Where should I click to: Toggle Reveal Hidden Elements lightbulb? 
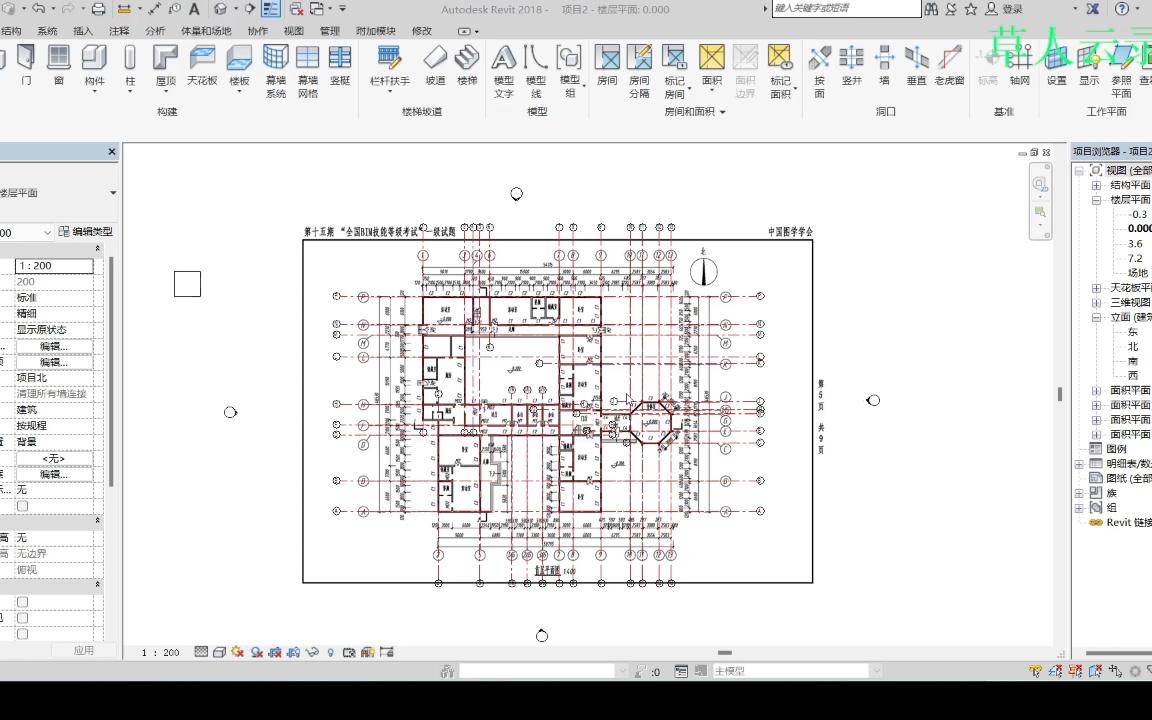pyautogui.click(x=330, y=651)
